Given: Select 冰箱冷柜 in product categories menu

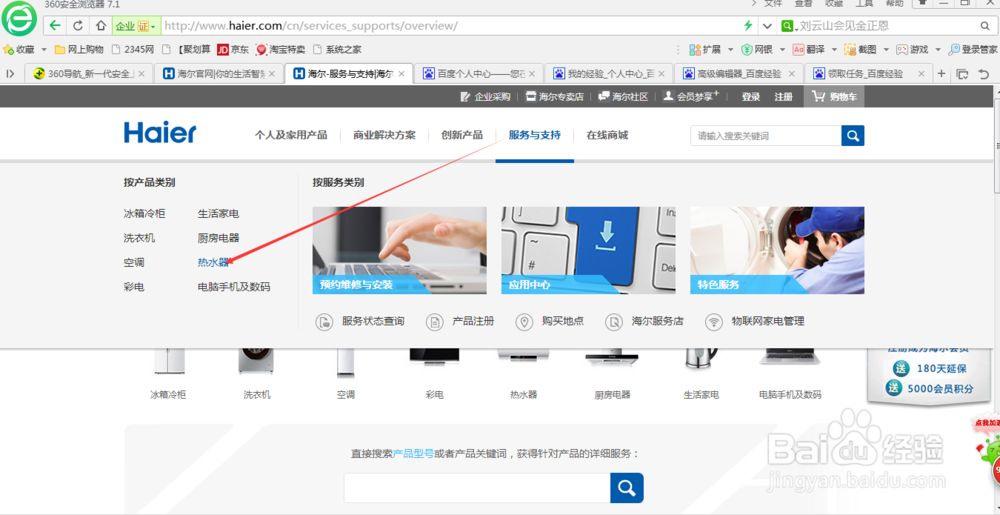Looking at the screenshot, I should coord(144,214).
